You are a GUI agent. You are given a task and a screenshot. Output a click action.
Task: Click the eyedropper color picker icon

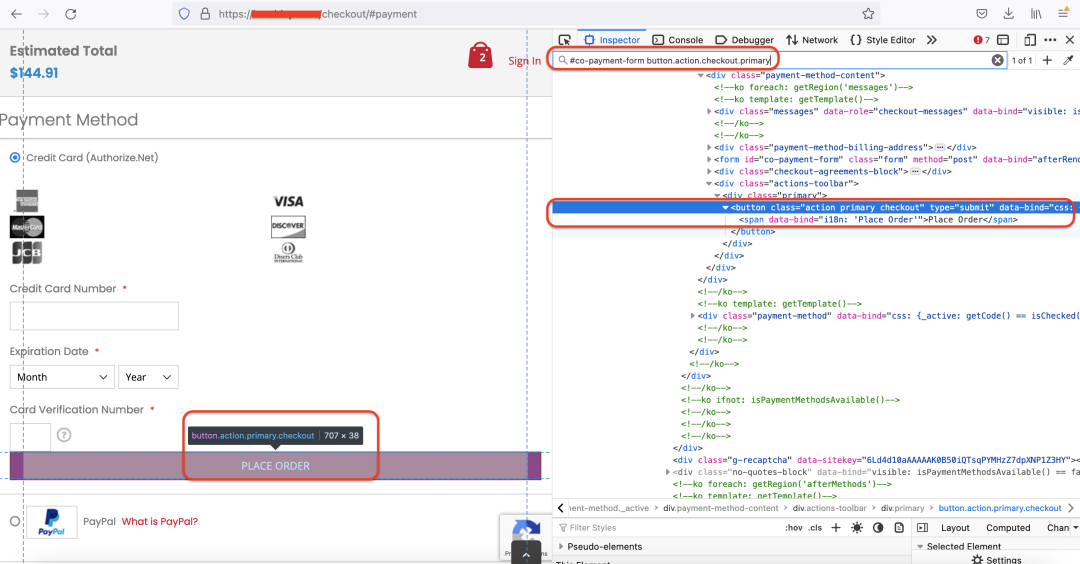point(1068,61)
